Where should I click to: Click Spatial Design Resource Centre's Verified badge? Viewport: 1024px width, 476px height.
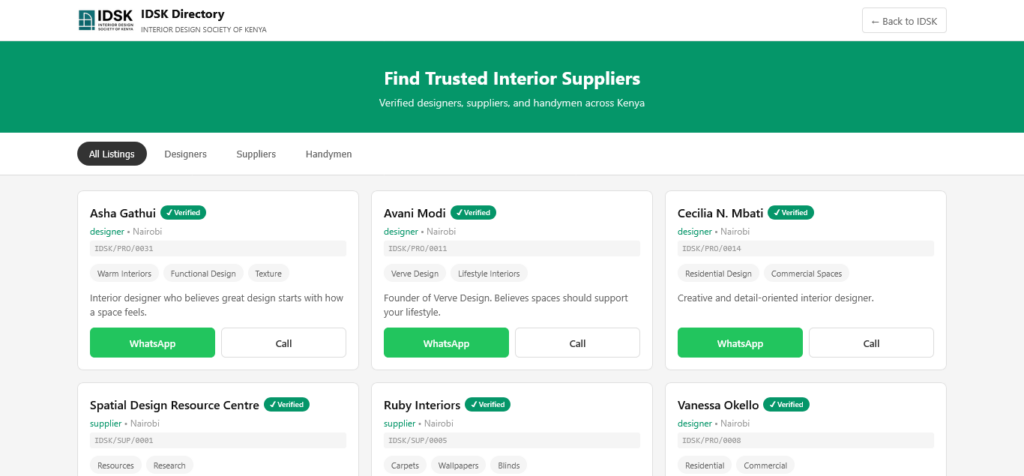(287, 404)
